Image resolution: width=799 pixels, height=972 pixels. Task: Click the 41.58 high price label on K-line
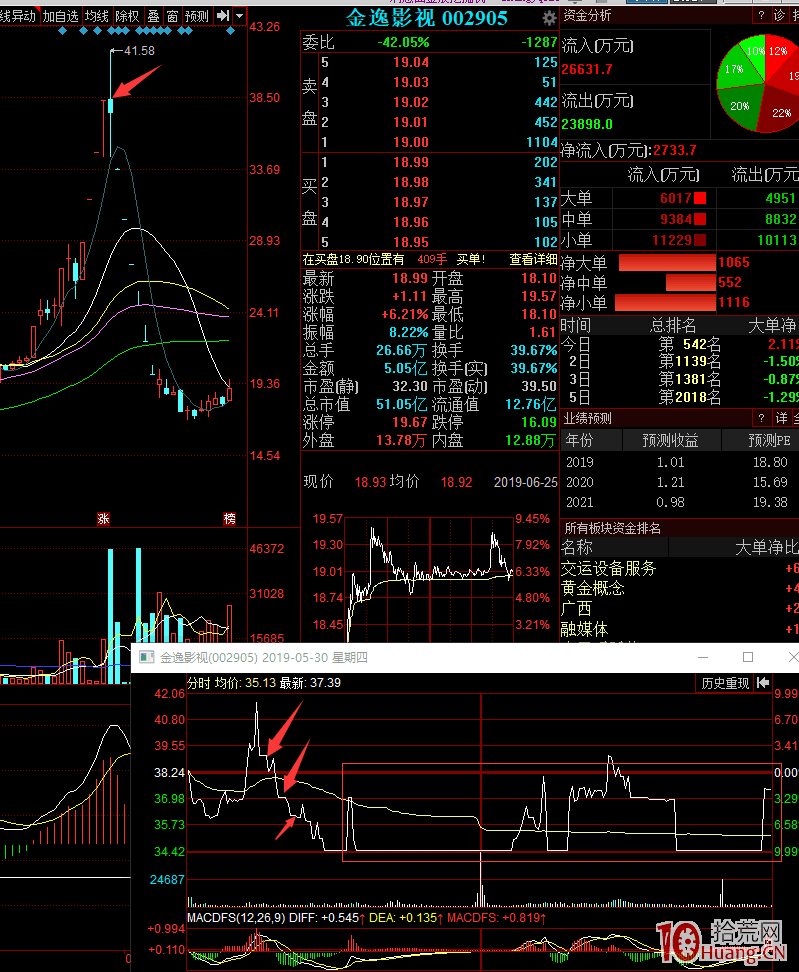pos(139,51)
